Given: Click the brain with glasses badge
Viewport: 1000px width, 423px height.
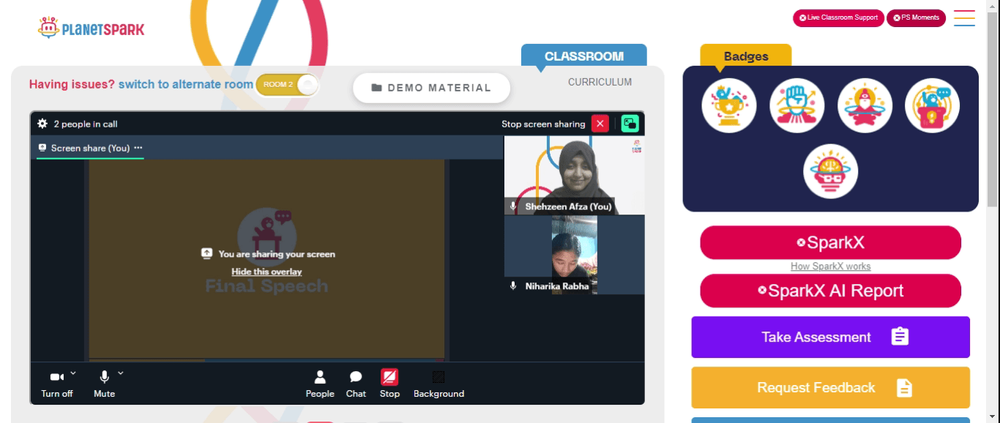Looking at the screenshot, I should tap(830, 171).
